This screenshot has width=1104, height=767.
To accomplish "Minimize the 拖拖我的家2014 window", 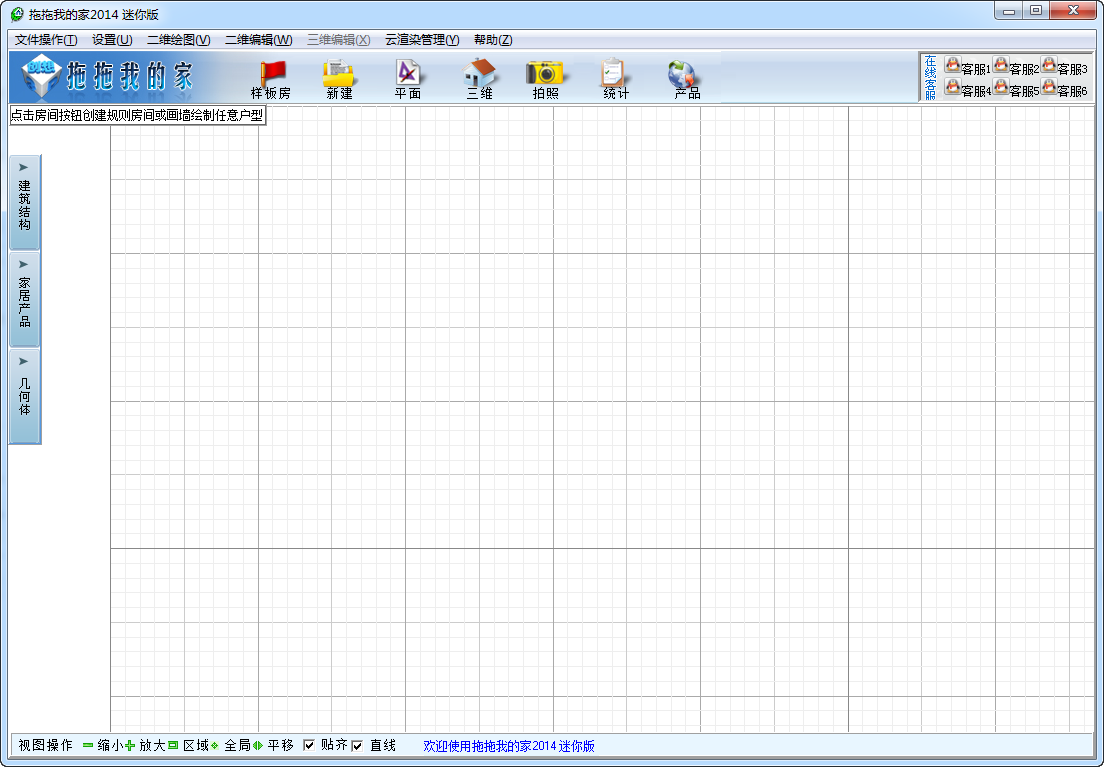I will click(1008, 11).
